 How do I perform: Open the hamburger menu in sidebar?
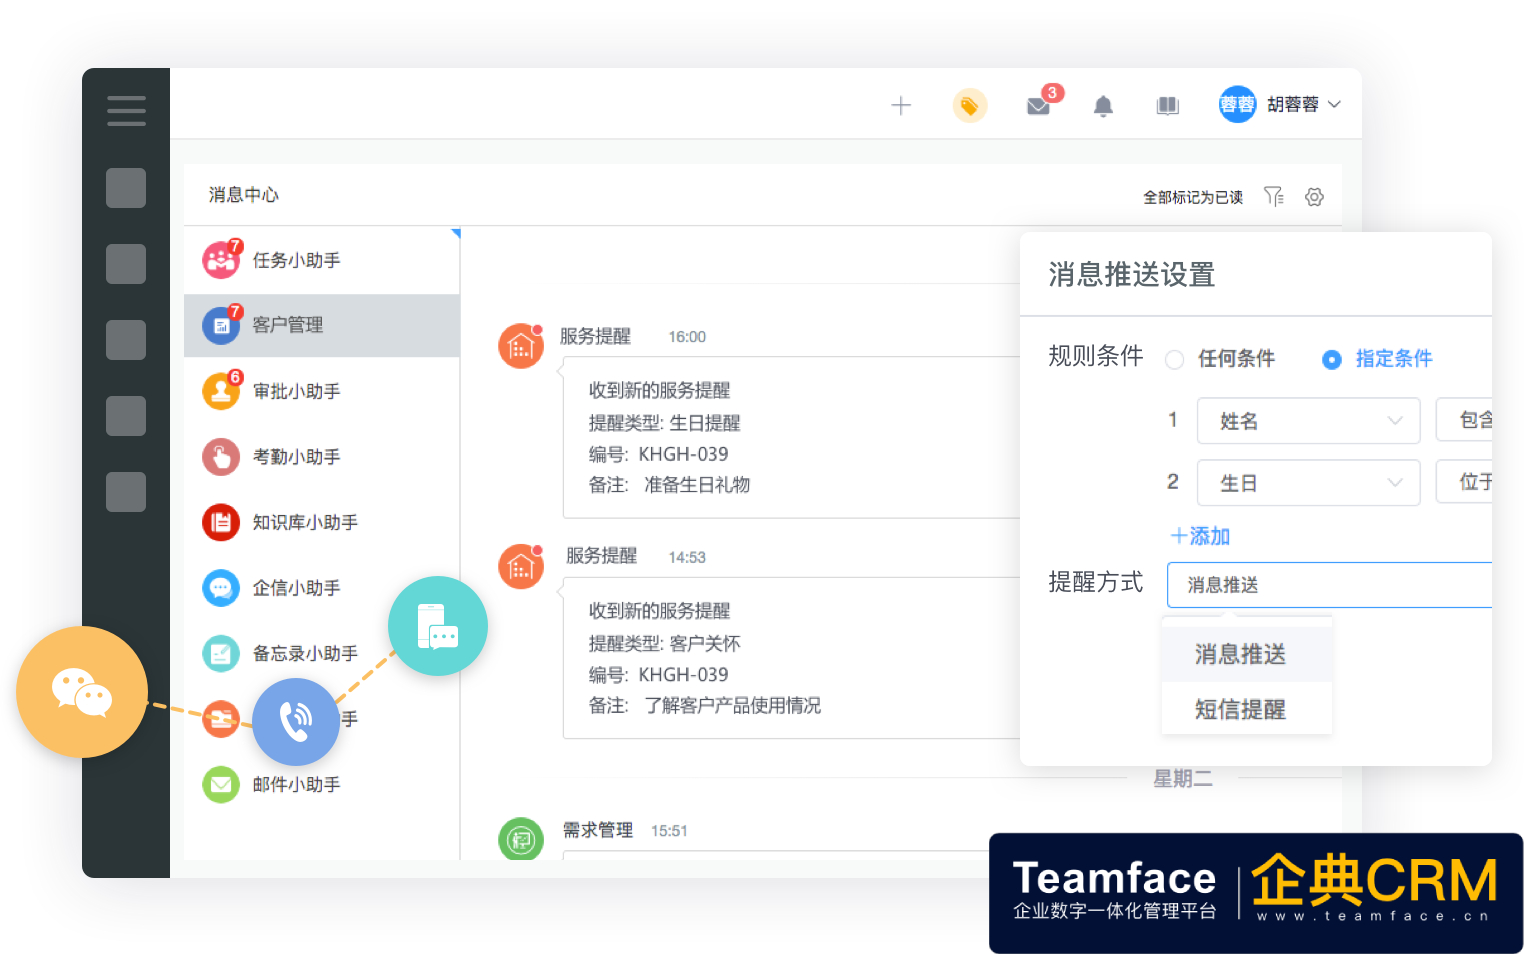(x=126, y=111)
